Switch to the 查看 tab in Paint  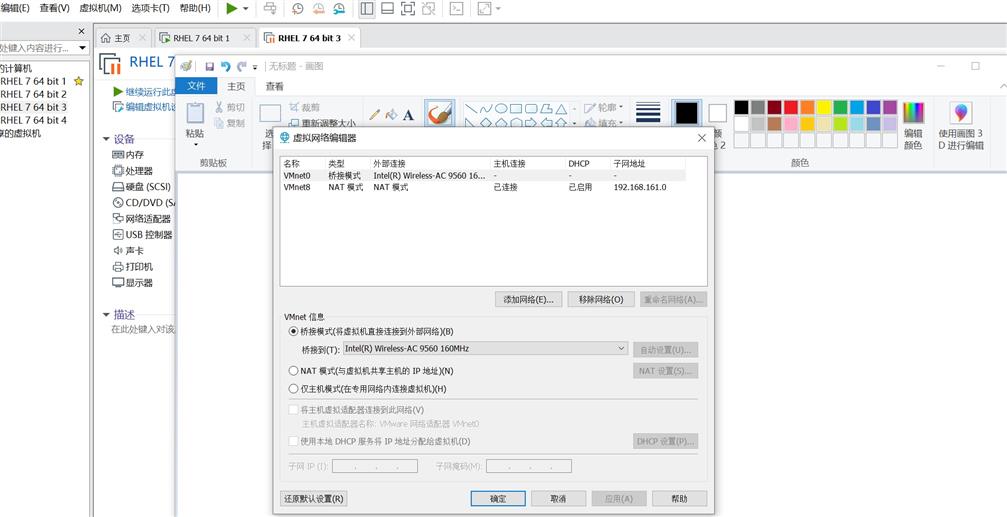tap(274, 86)
